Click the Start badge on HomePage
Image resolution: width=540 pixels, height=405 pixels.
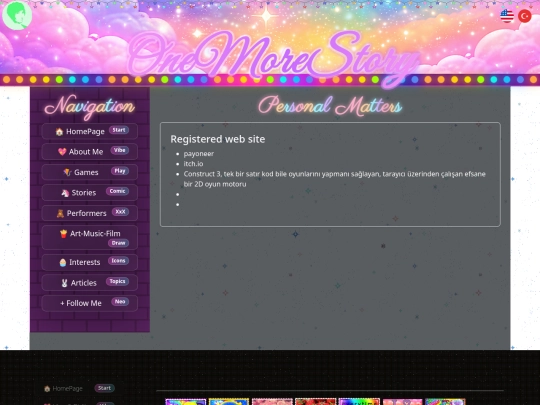click(119, 130)
